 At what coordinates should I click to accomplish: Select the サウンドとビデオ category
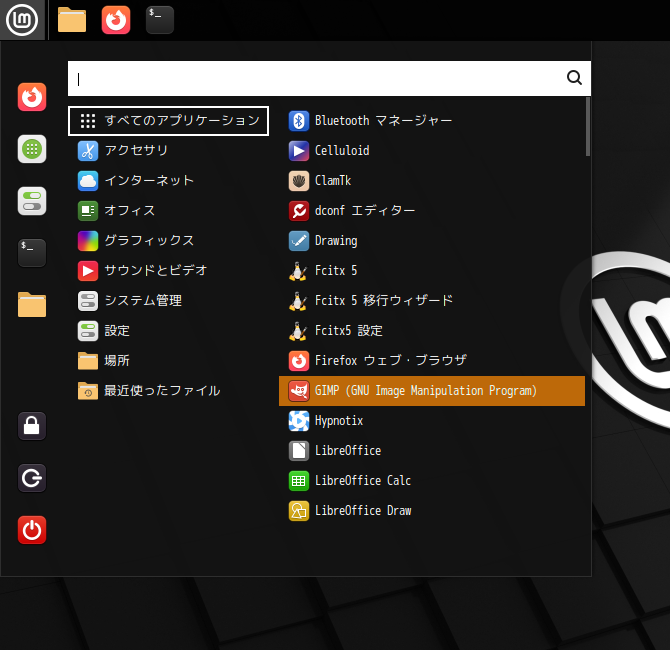(168, 271)
